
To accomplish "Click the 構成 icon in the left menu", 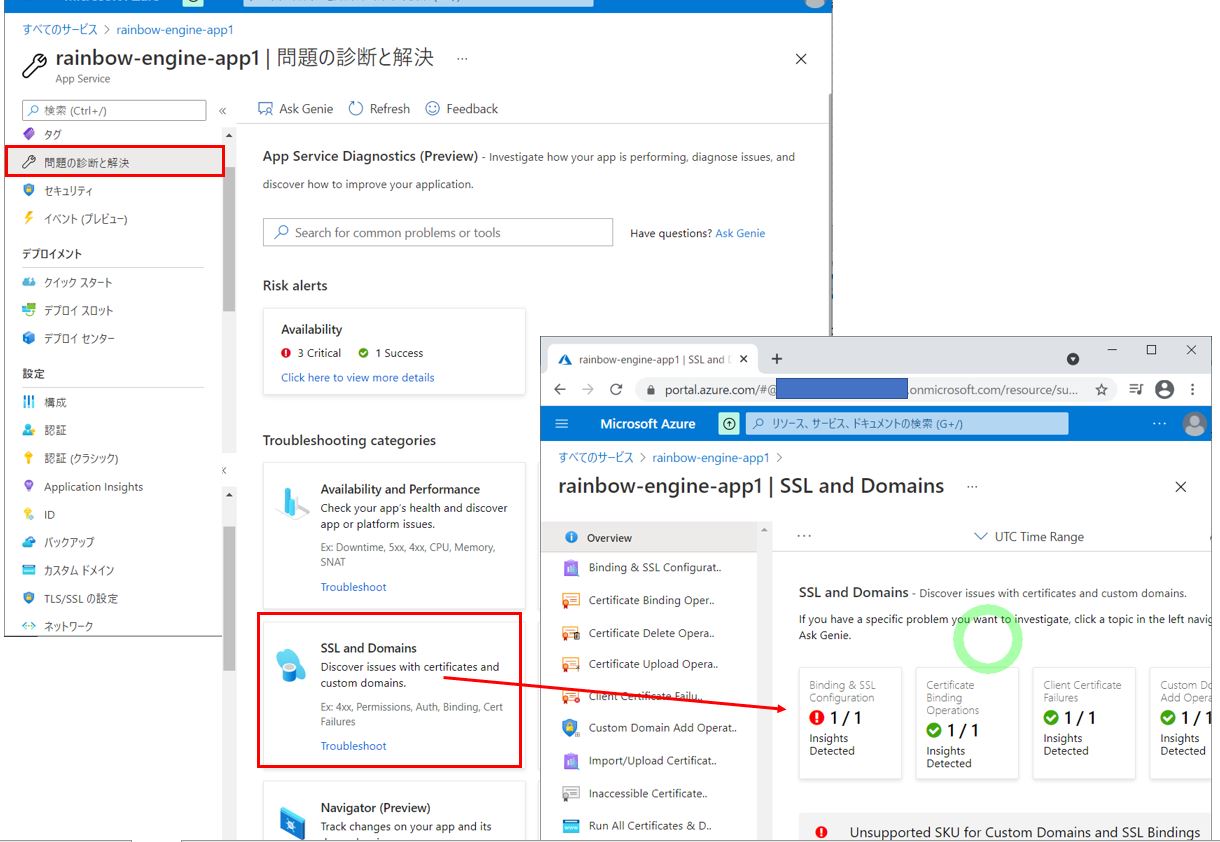I will point(28,401).
